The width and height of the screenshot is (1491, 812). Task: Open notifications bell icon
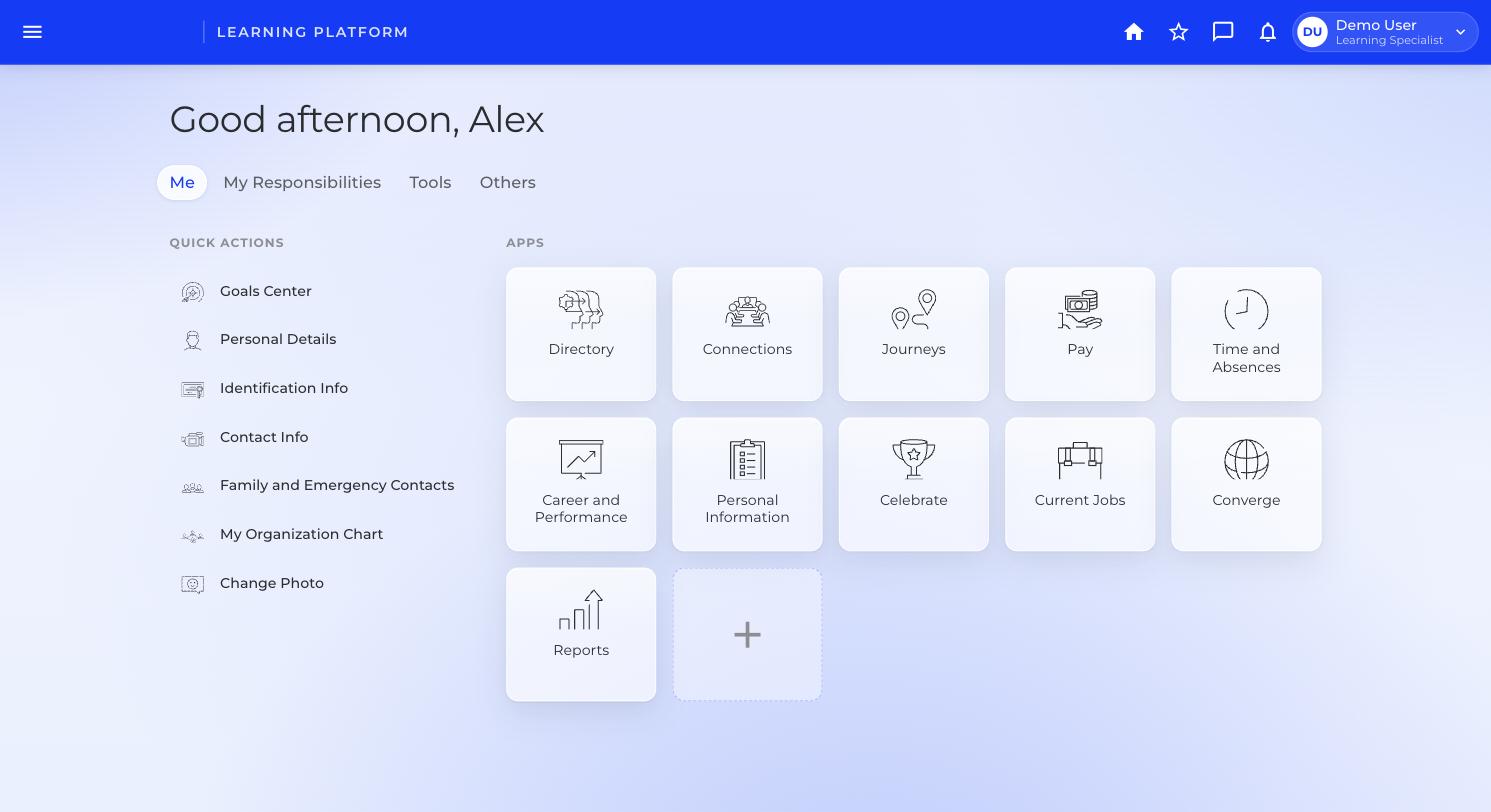coord(1268,32)
